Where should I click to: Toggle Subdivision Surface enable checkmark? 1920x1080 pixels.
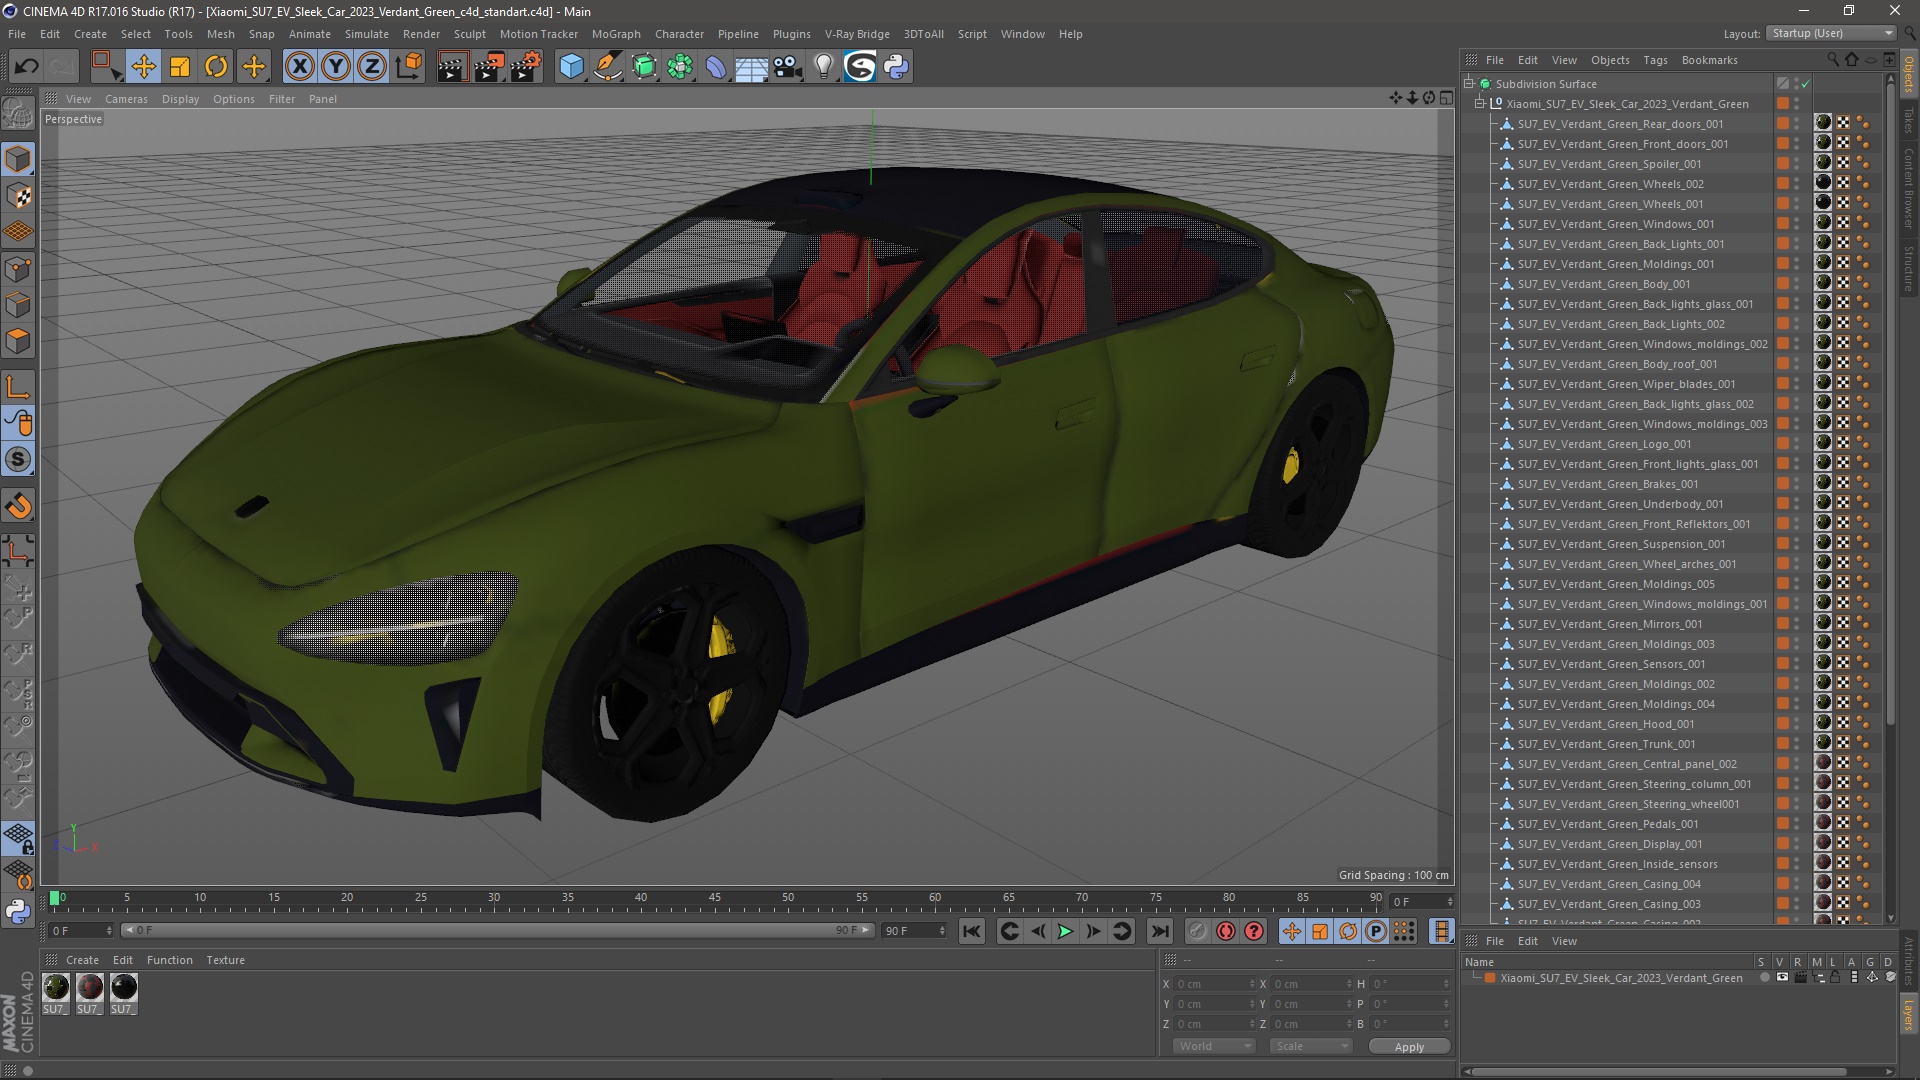click(x=1806, y=84)
